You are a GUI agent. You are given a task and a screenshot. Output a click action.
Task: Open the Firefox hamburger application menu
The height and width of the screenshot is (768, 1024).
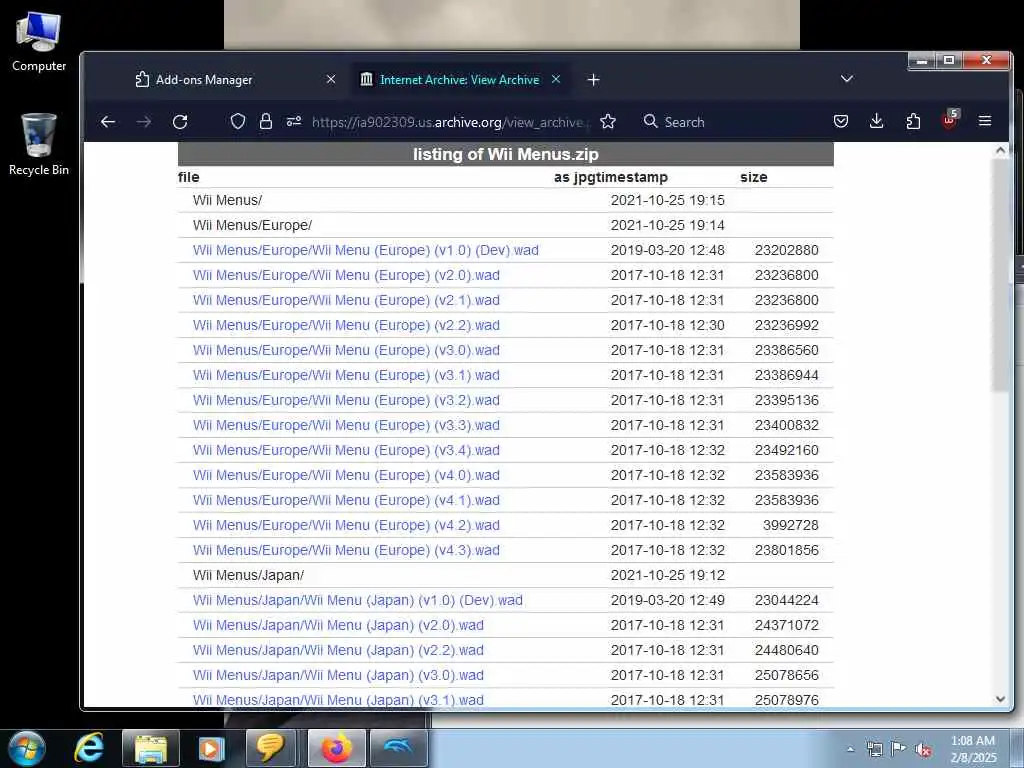pos(985,121)
